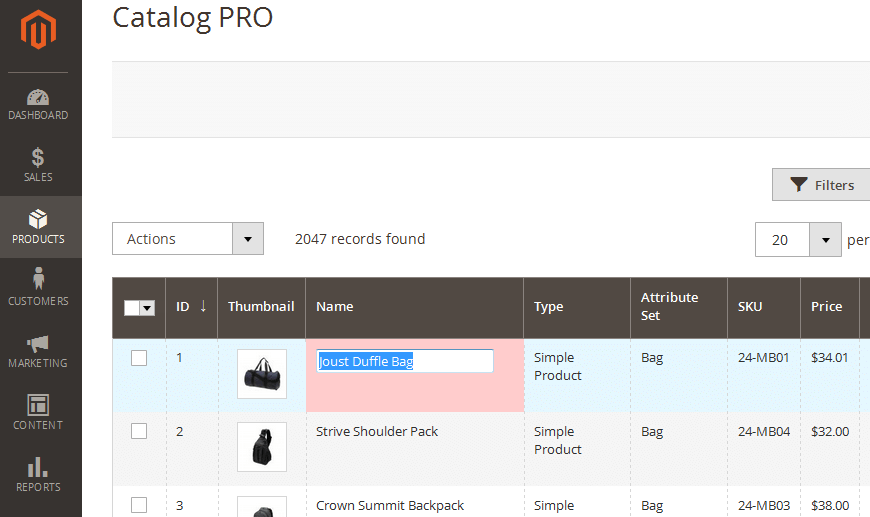Check the box for Crown Summit Backpack
This screenshot has width=870, height=517.
pyautogui.click(x=139, y=505)
